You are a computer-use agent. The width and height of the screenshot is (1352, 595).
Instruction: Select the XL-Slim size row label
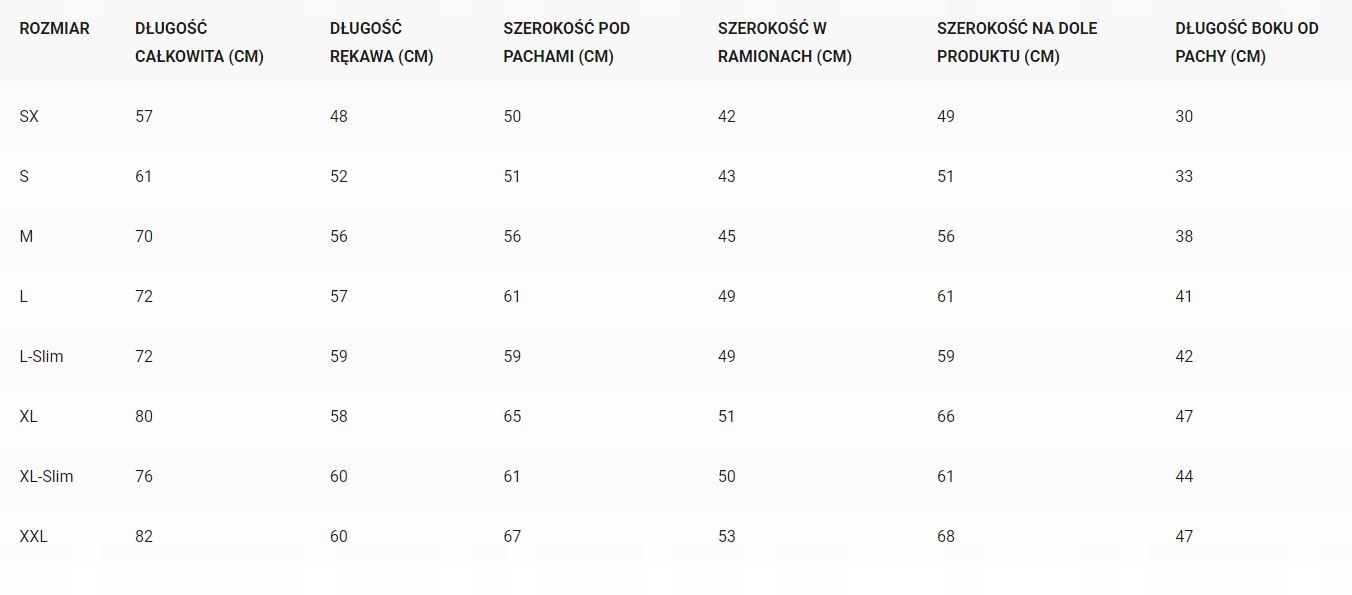pos(46,477)
